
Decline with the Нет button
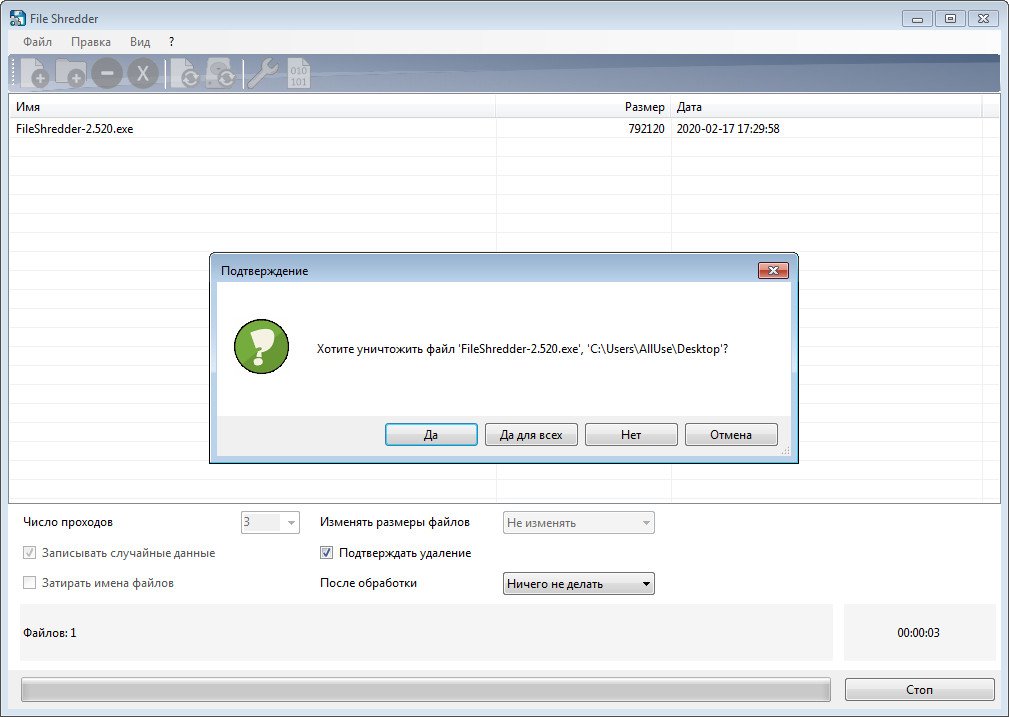pyautogui.click(x=631, y=434)
